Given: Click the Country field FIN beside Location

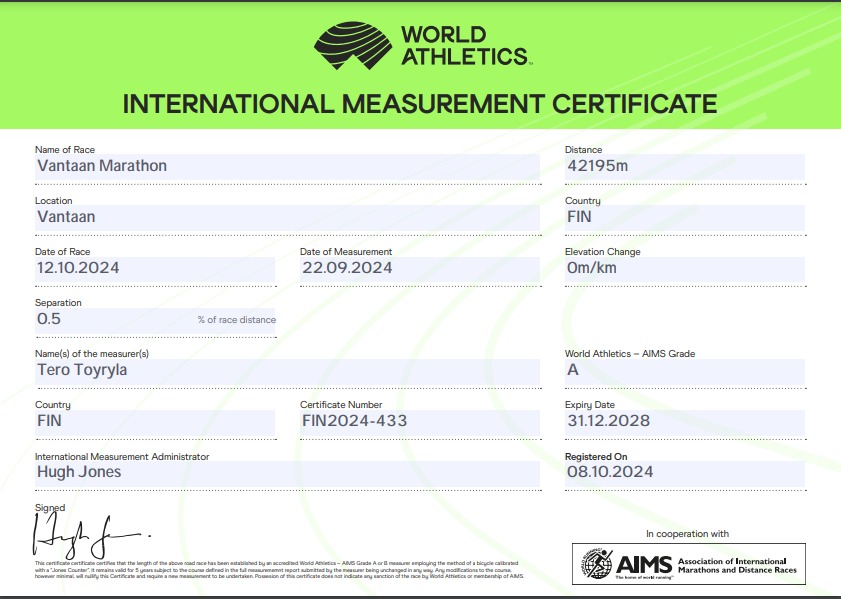Looking at the screenshot, I should [x=684, y=216].
